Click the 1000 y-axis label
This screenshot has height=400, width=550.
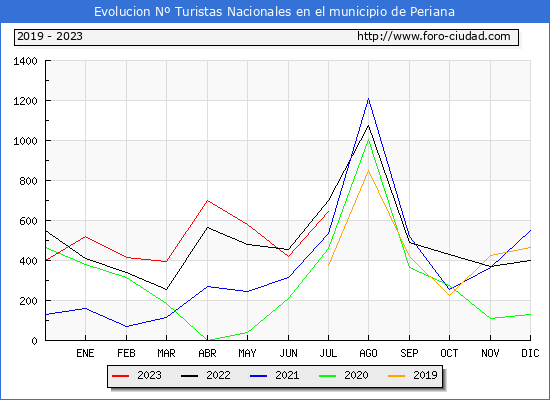click(25, 141)
